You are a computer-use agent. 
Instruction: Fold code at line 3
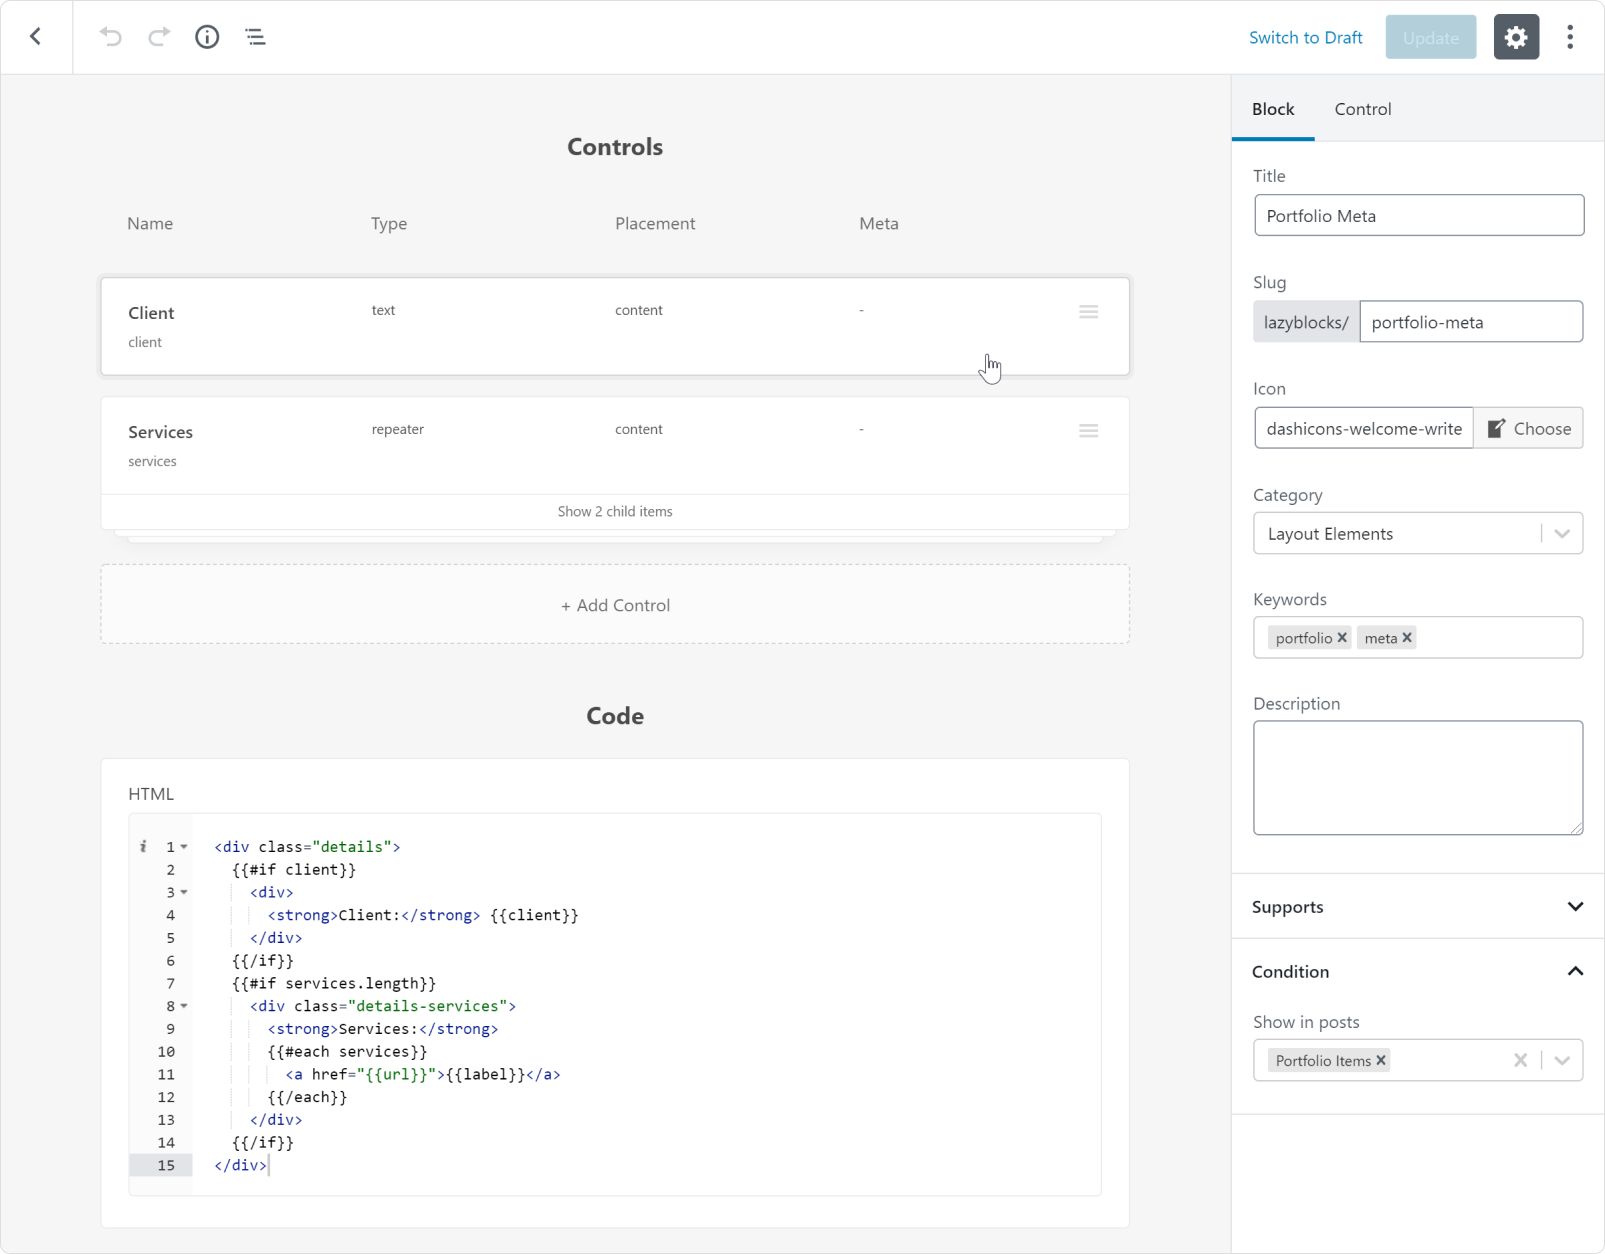(x=184, y=892)
